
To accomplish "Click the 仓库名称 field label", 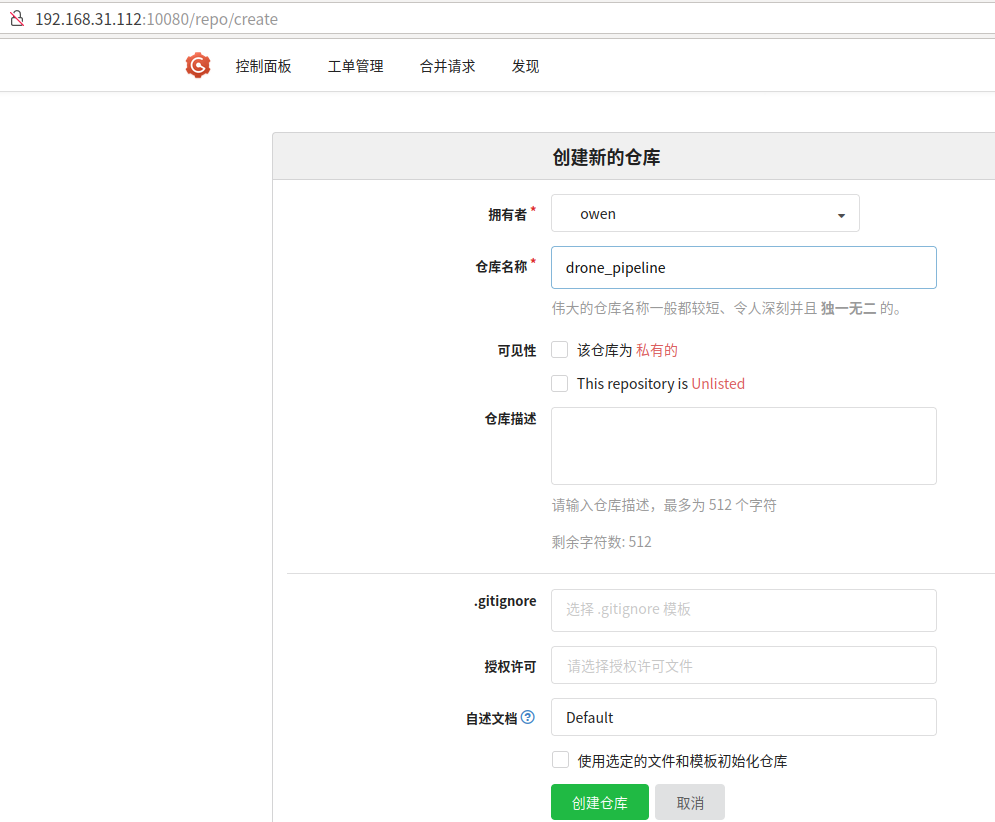I will pyautogui.click(x=501, y=267).
